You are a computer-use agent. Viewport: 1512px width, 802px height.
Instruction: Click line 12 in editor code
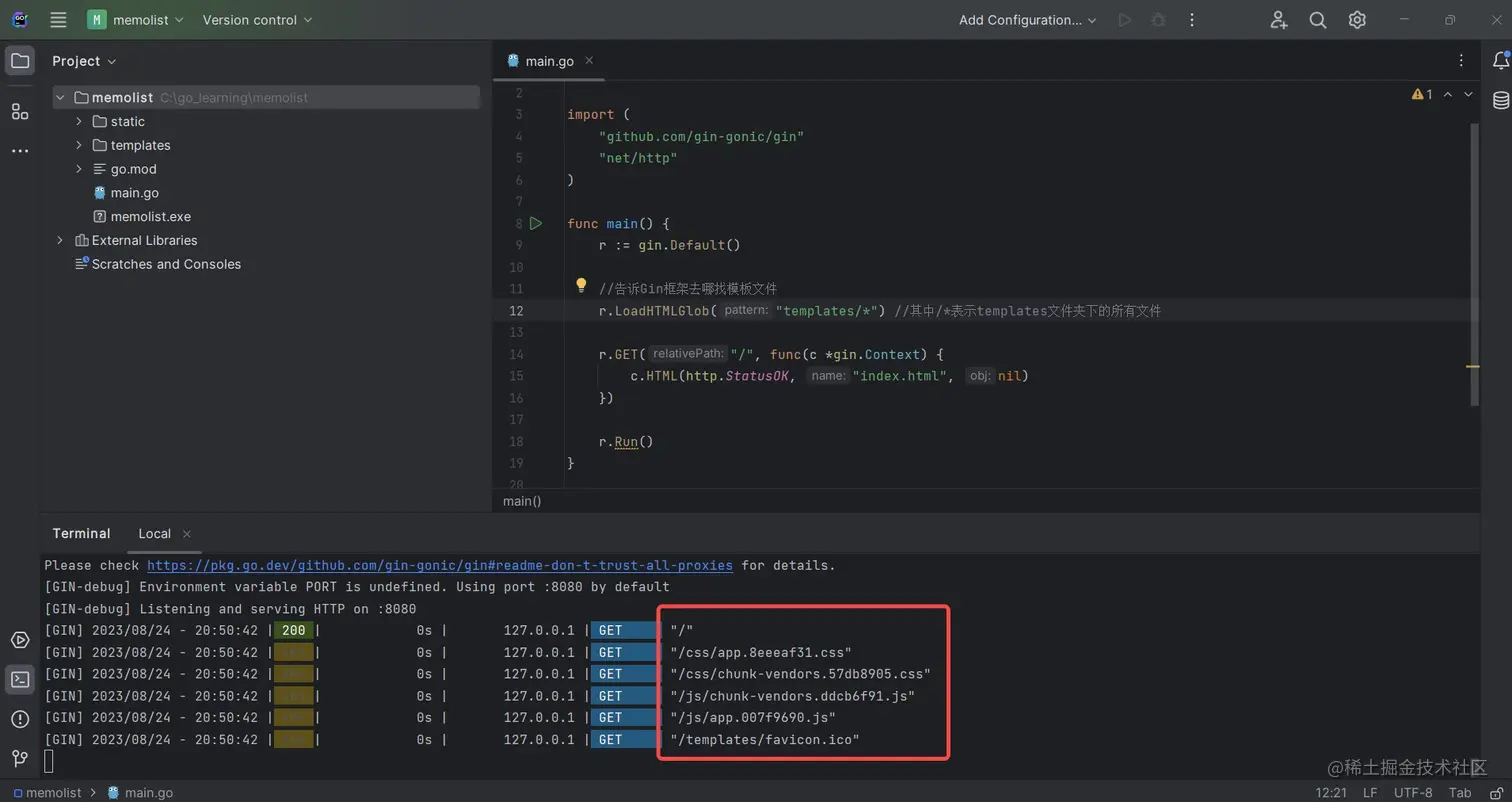coord(880,311)
